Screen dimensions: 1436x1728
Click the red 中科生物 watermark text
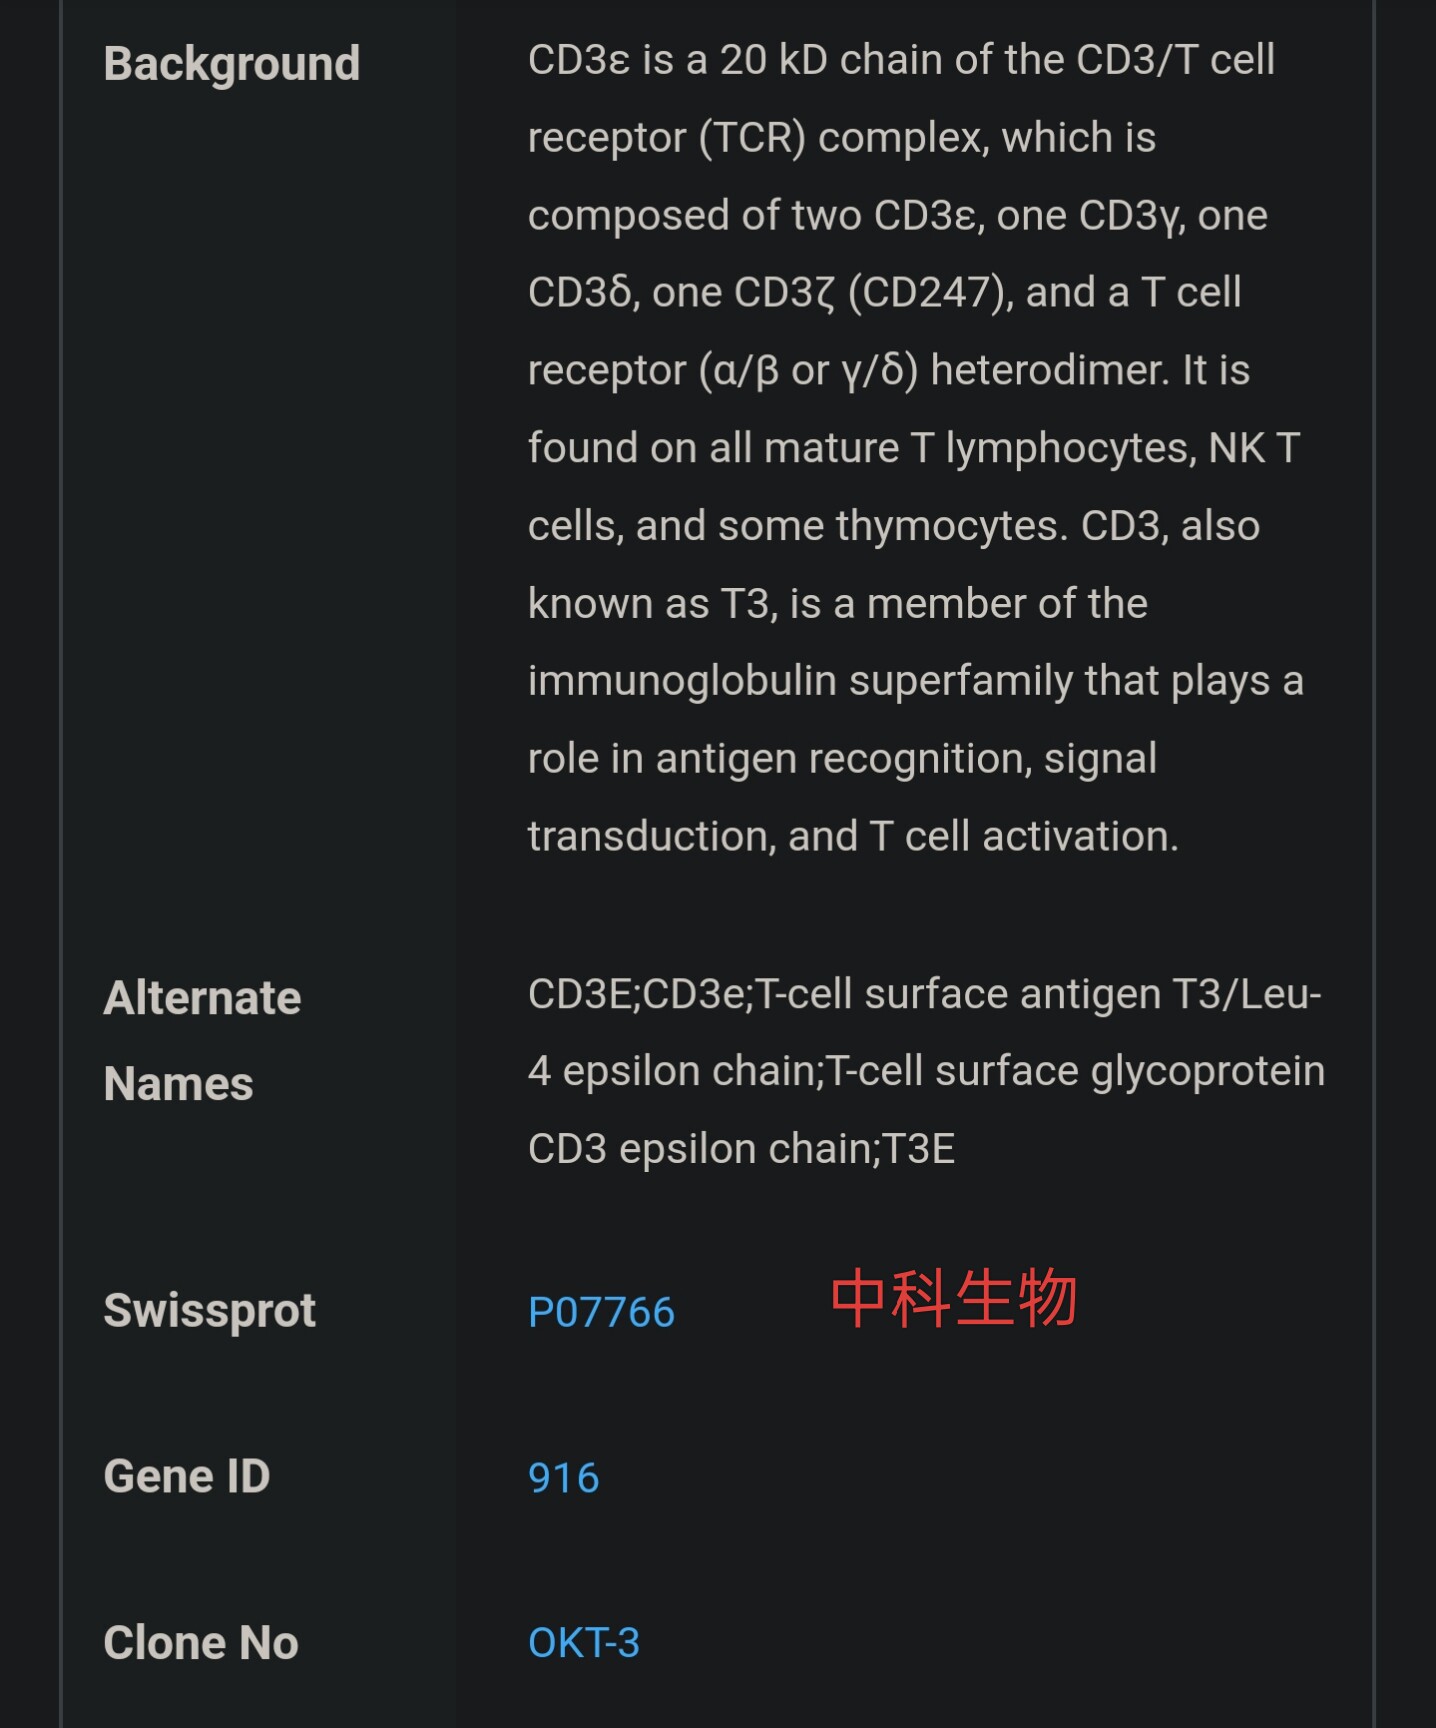(x=954, y=1298)
